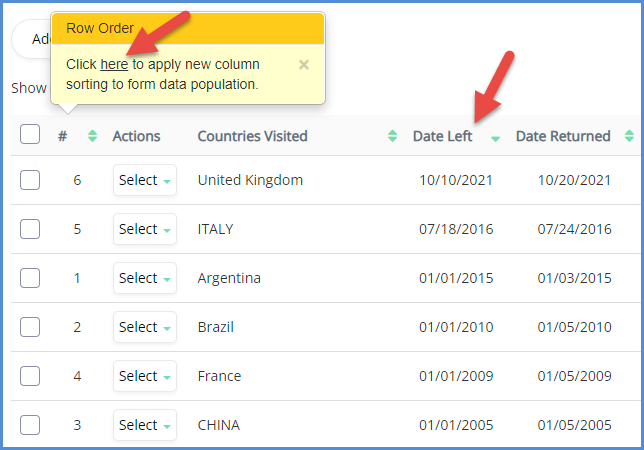Sort table by Countries Visited header
Viewport: 644px width, 450px height.
coord(252,136)
